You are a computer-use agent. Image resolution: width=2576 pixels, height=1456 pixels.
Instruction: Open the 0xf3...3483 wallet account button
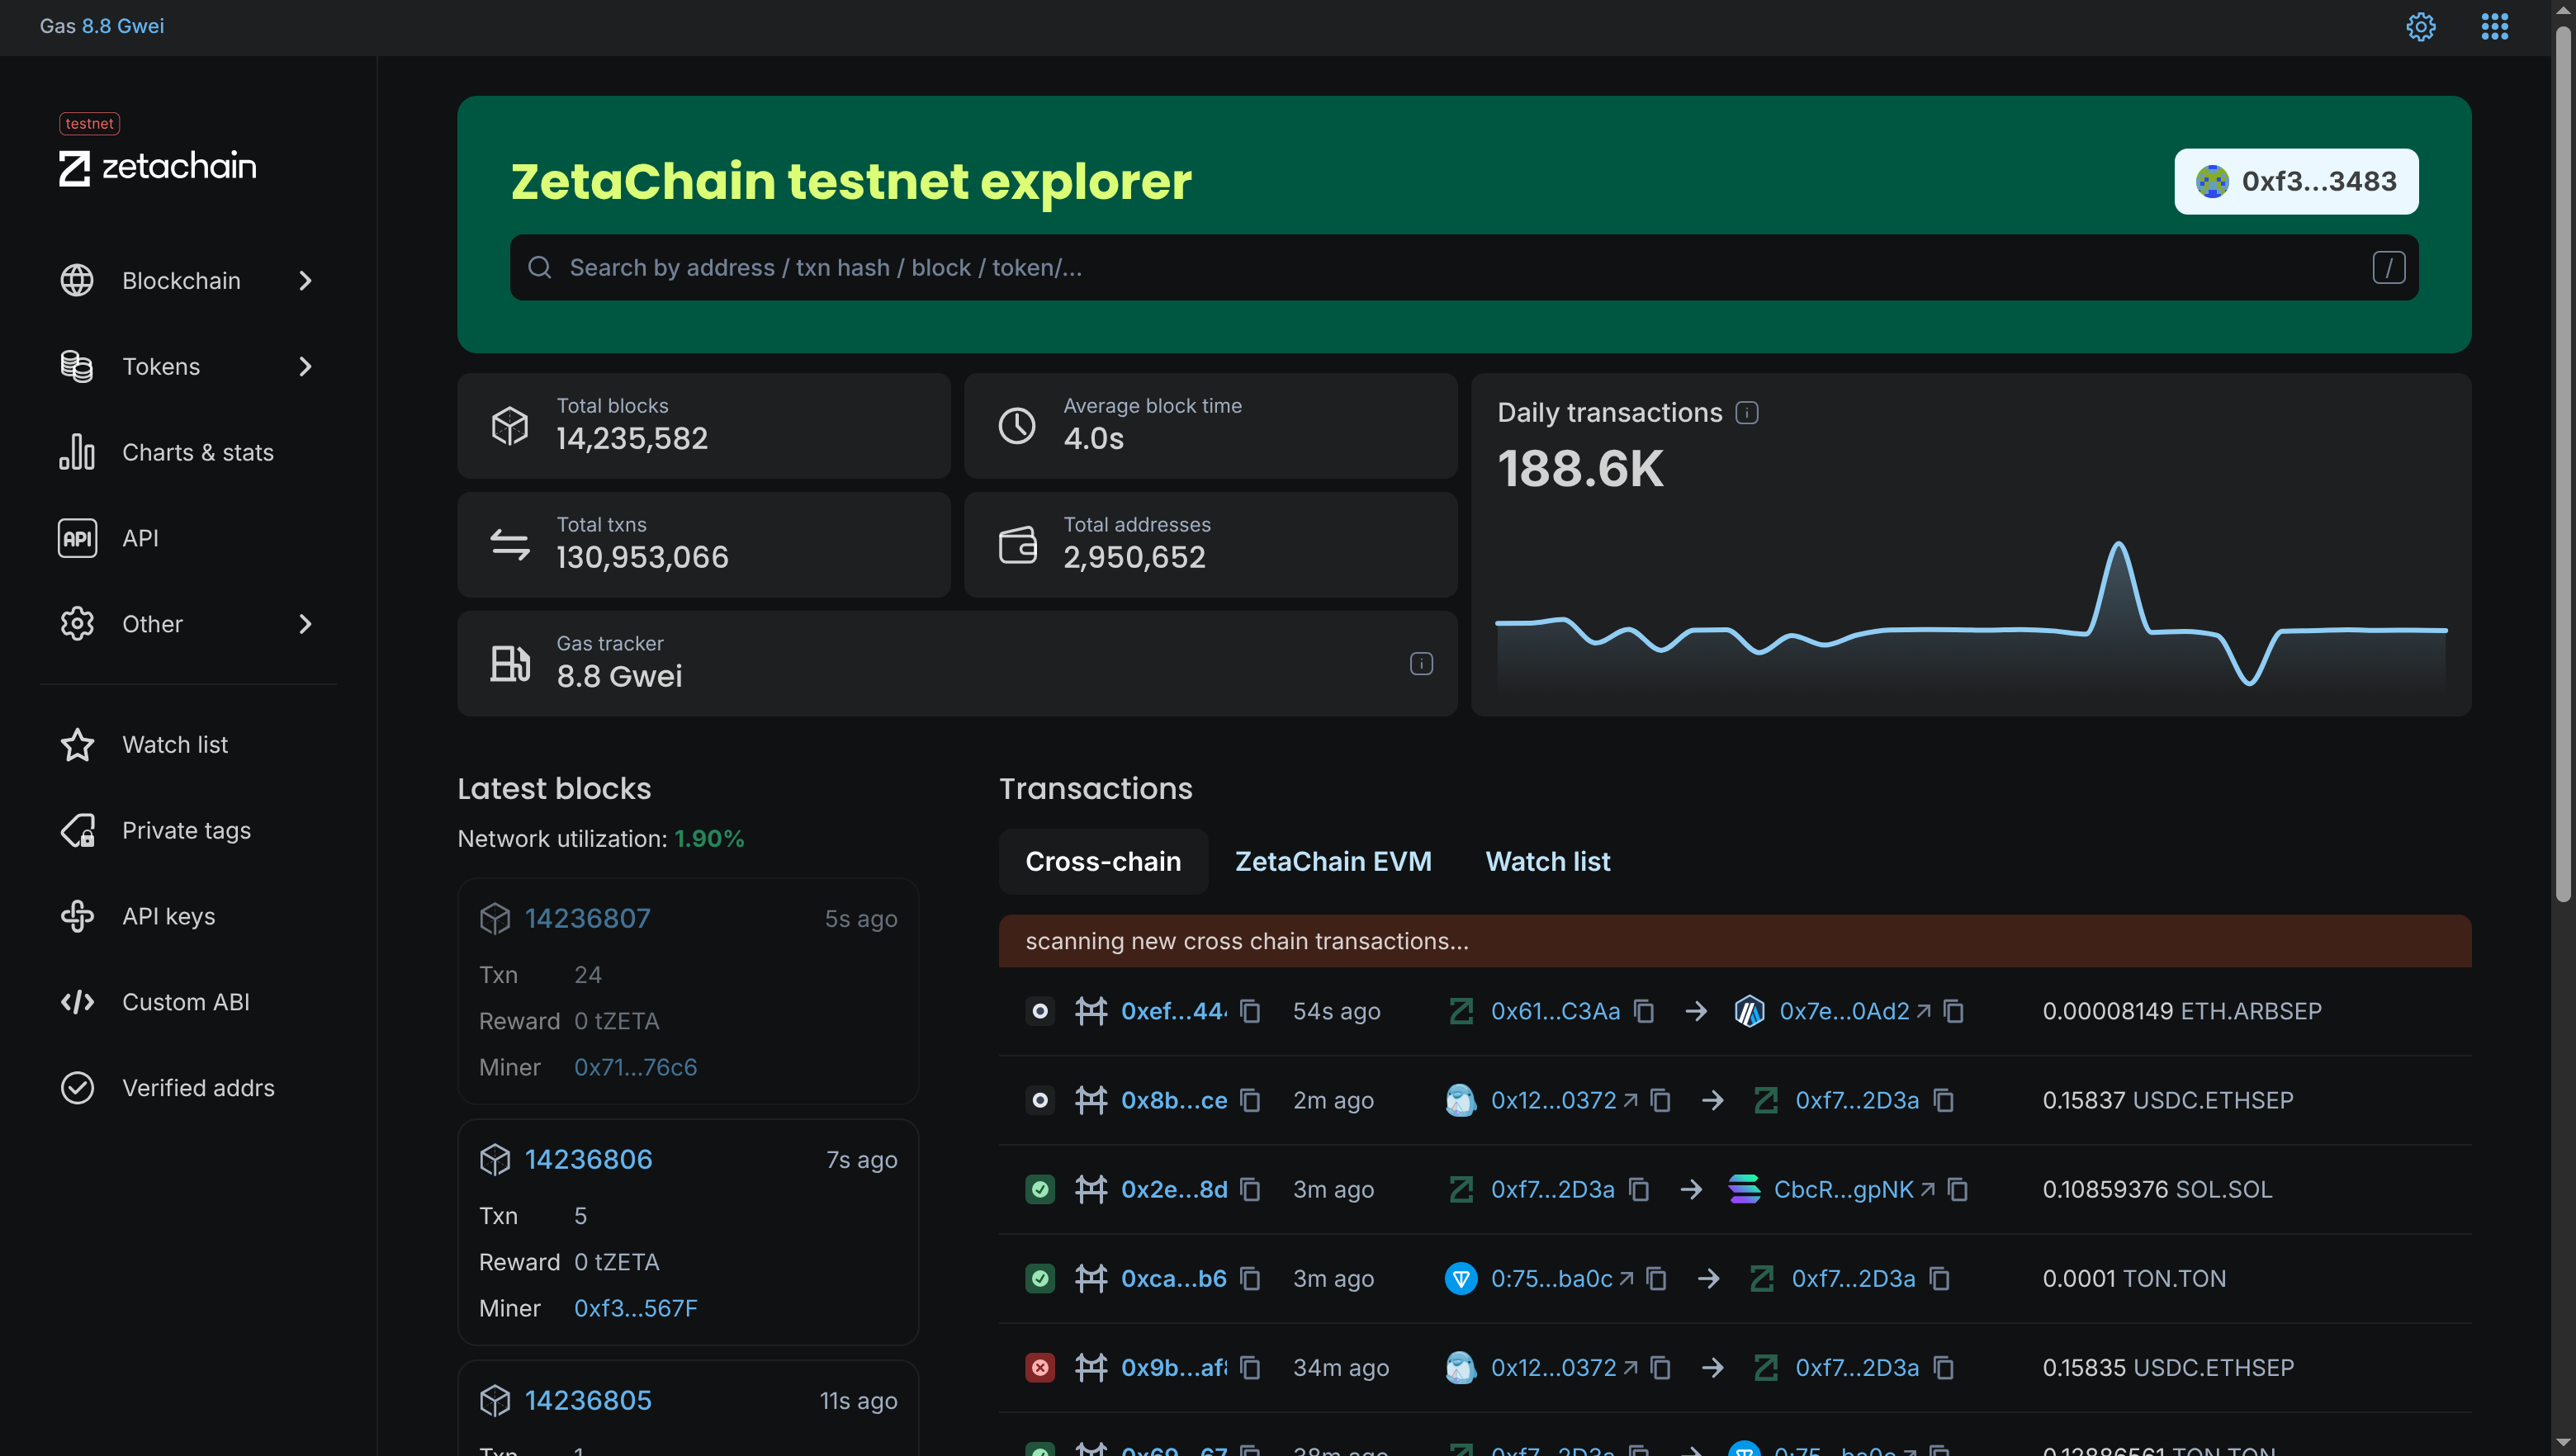[x=2296, y=181]
